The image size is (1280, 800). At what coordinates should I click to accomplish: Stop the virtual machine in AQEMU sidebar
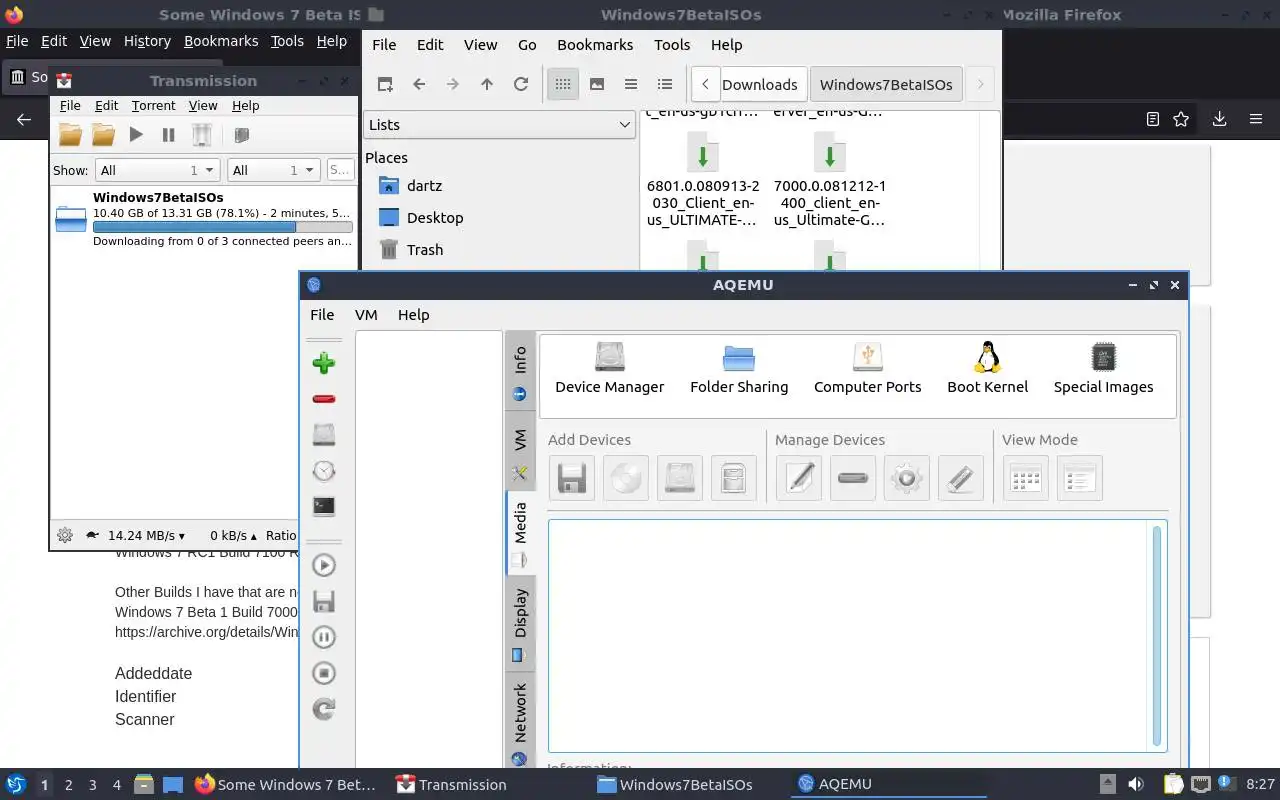click(x=323, y=673)
